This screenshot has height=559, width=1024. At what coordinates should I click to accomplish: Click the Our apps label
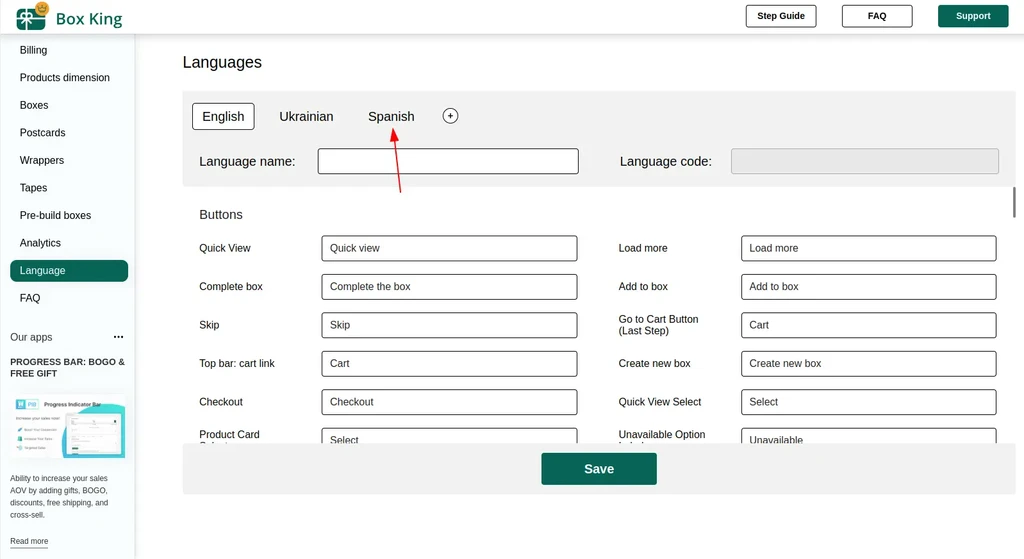click(x=31, y=337)
